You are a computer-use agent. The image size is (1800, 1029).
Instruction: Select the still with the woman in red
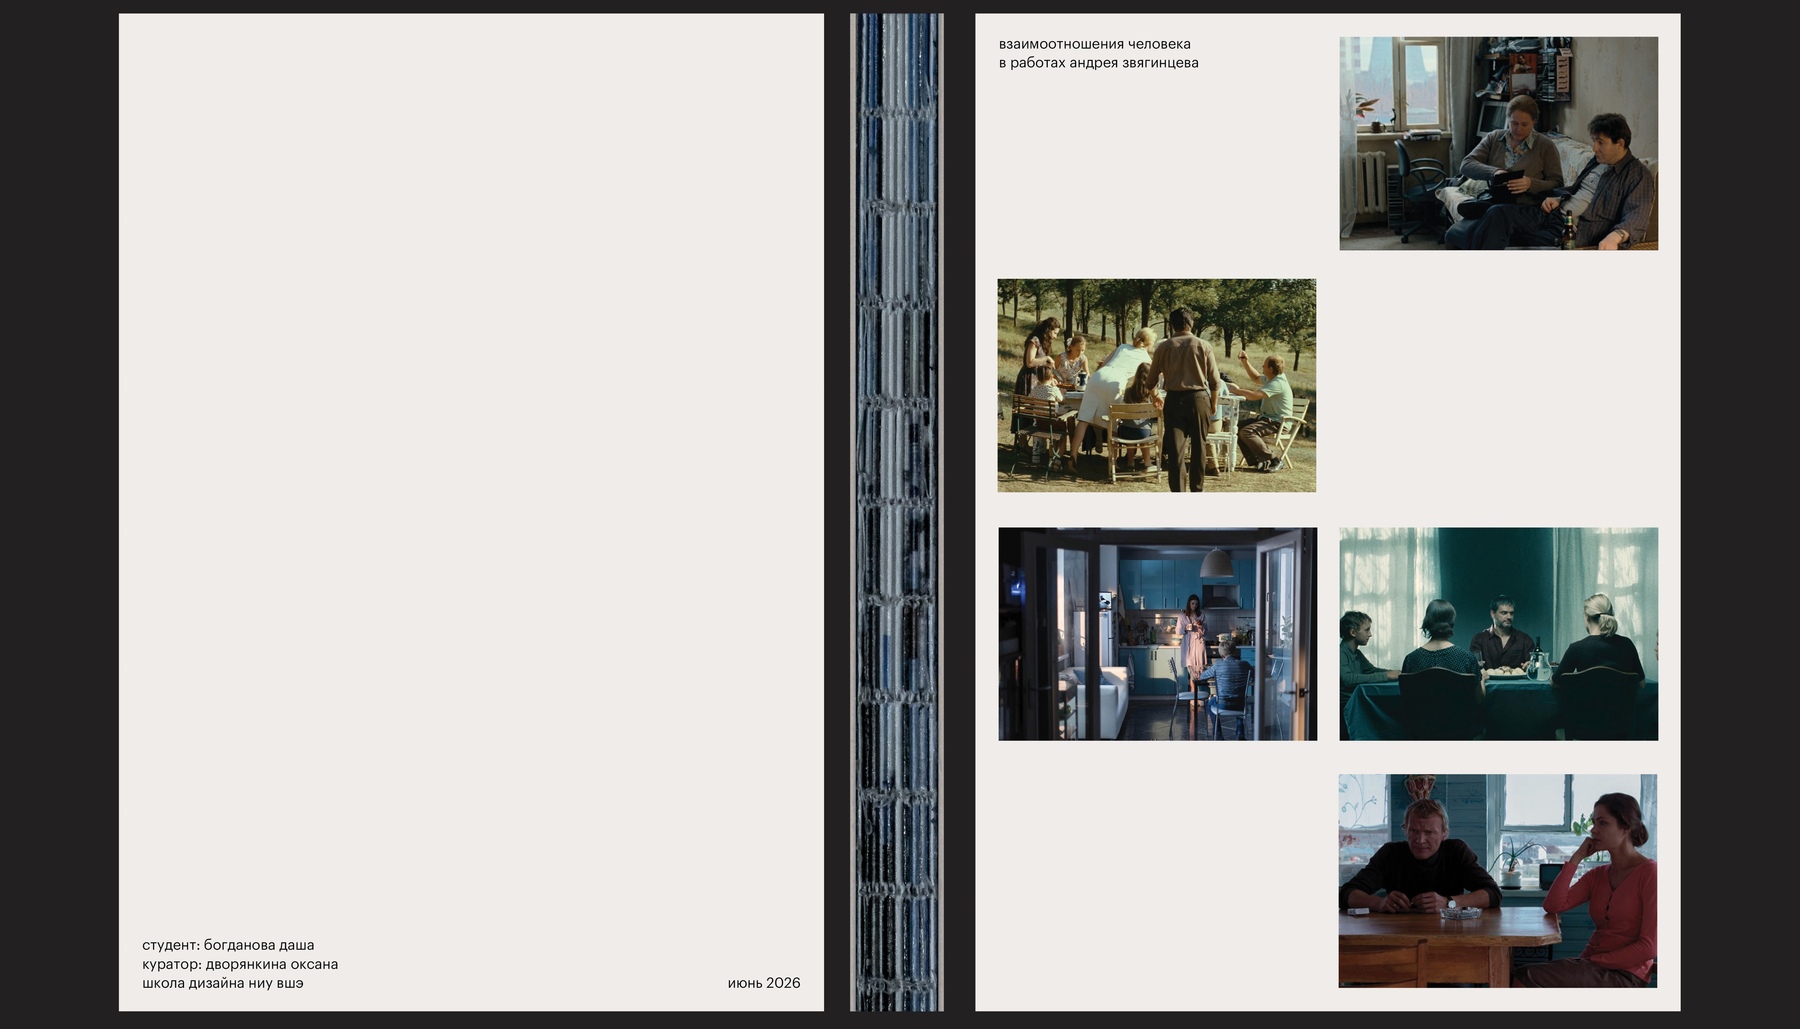click(x=1498, y=881)
